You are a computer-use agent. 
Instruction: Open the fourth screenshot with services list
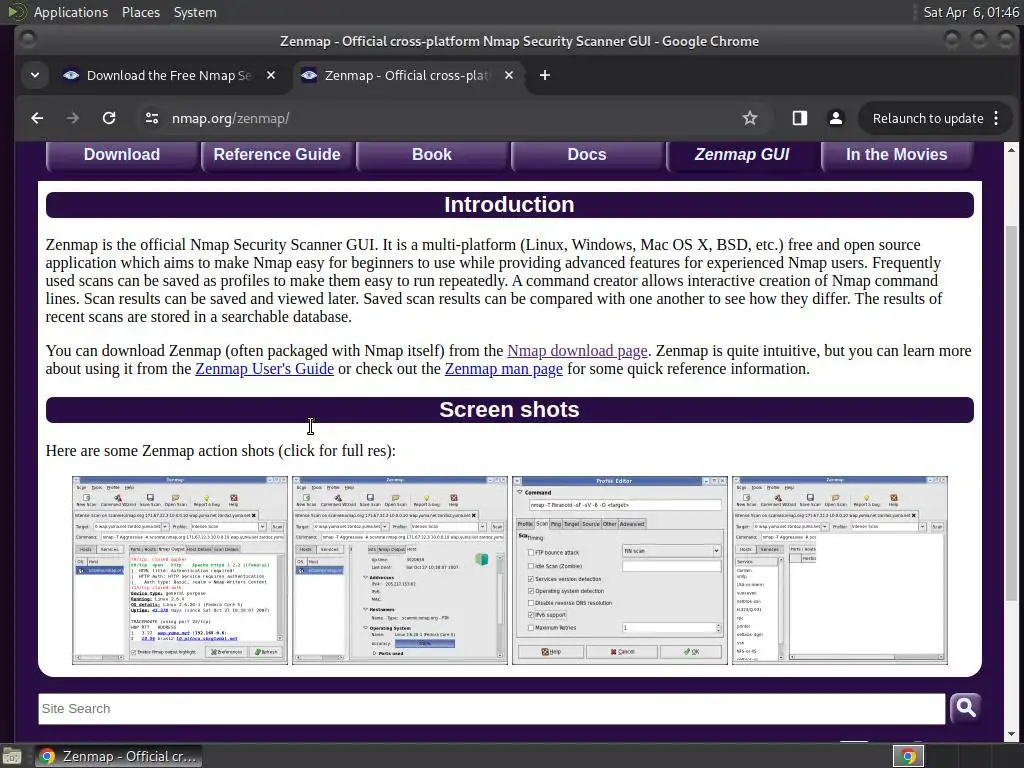coord(840,570)
